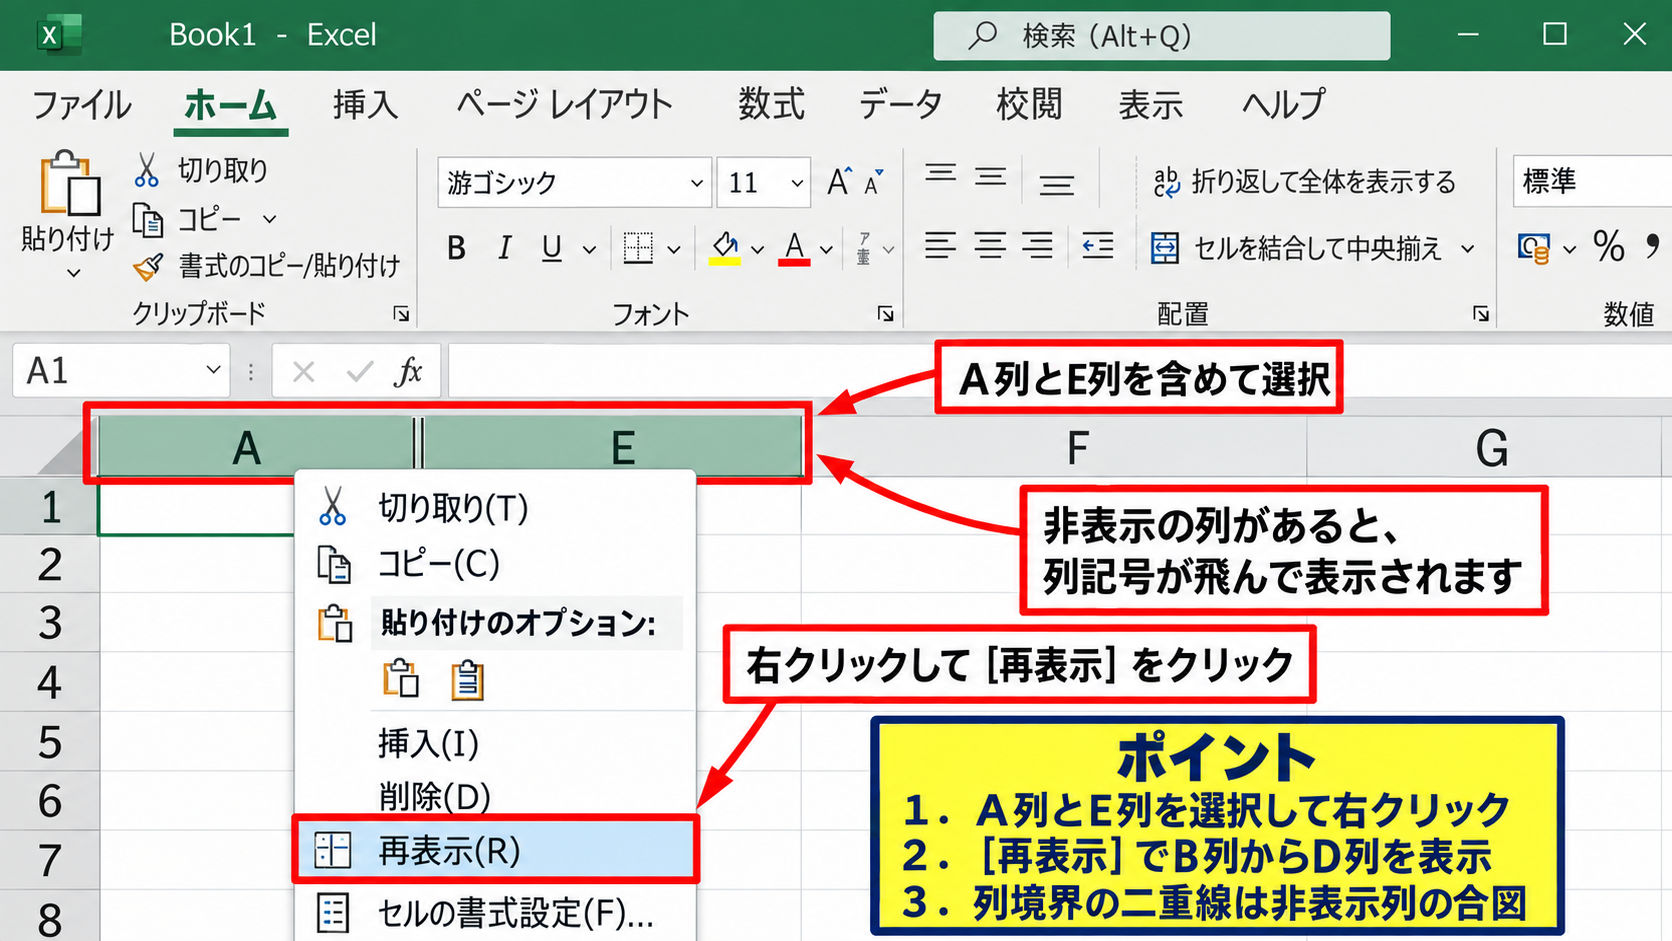Toggle Underline formatting
1672x941 pixels.
coord(551,248)
